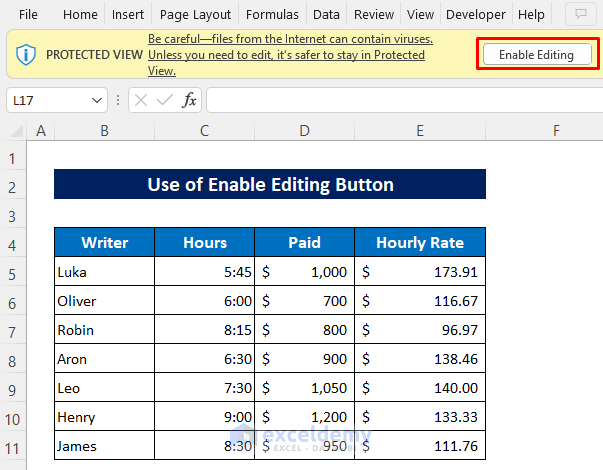Click the formula bar enter checkmark icon
Viewport: 603px width, 470px height.
[165, 100]
